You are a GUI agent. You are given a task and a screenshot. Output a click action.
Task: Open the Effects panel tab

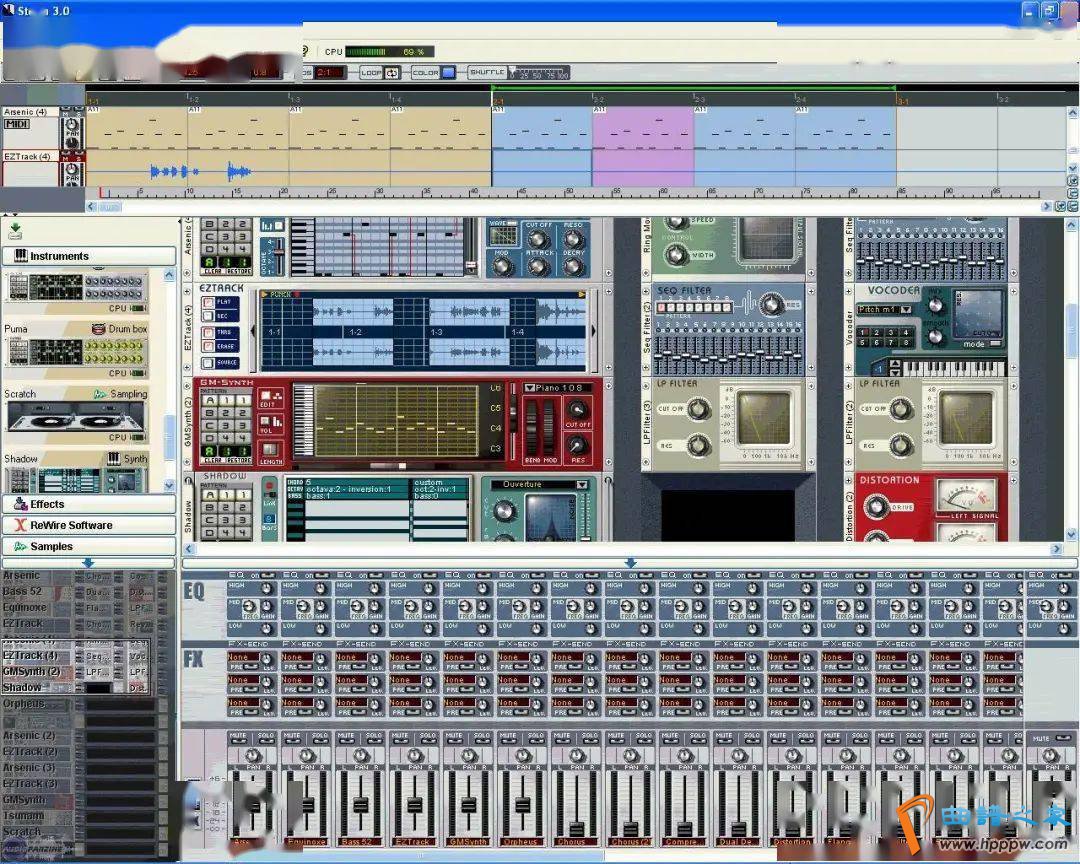(88, 504)
